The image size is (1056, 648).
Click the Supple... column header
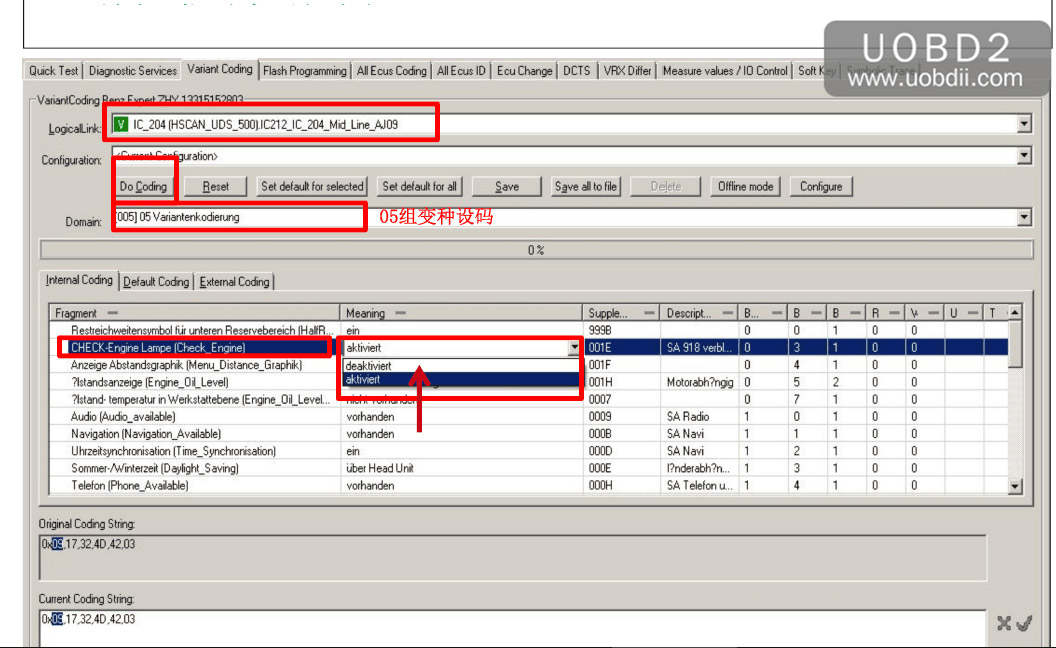tap(621, 313)
